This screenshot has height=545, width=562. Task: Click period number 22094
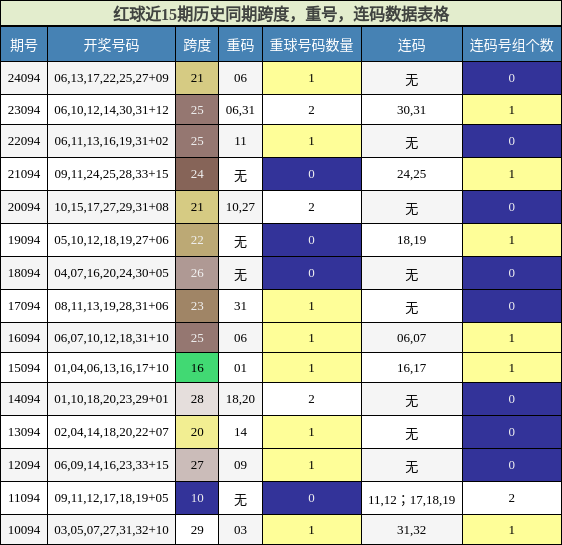(x=24, y=141)
